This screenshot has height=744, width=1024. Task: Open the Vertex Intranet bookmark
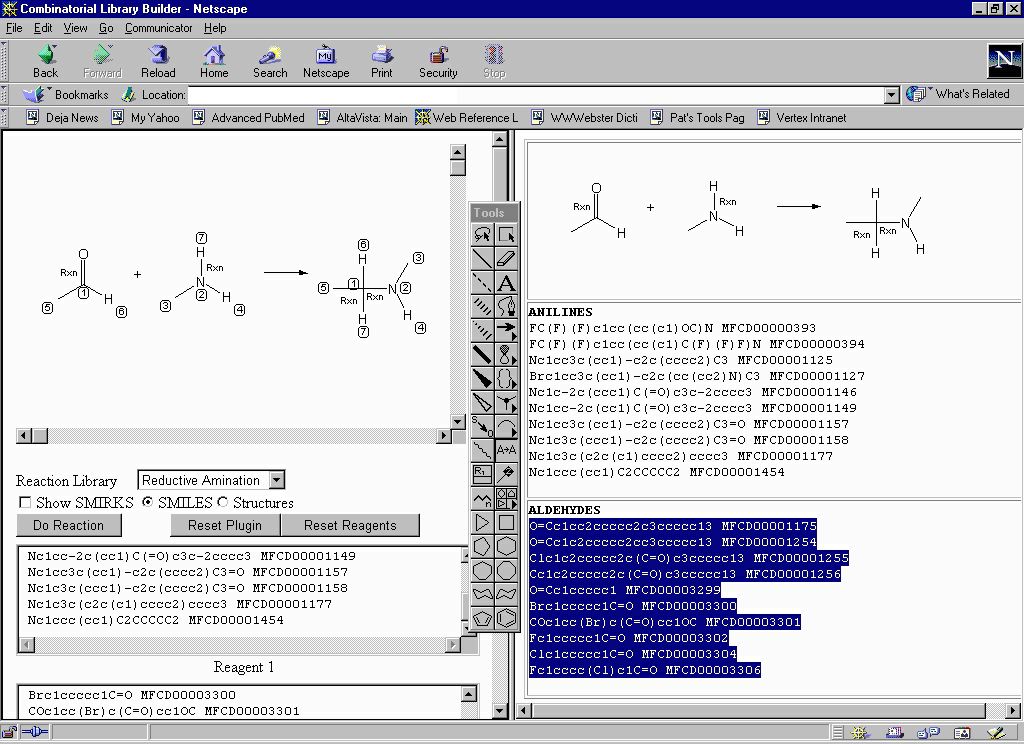coord(802,118)
